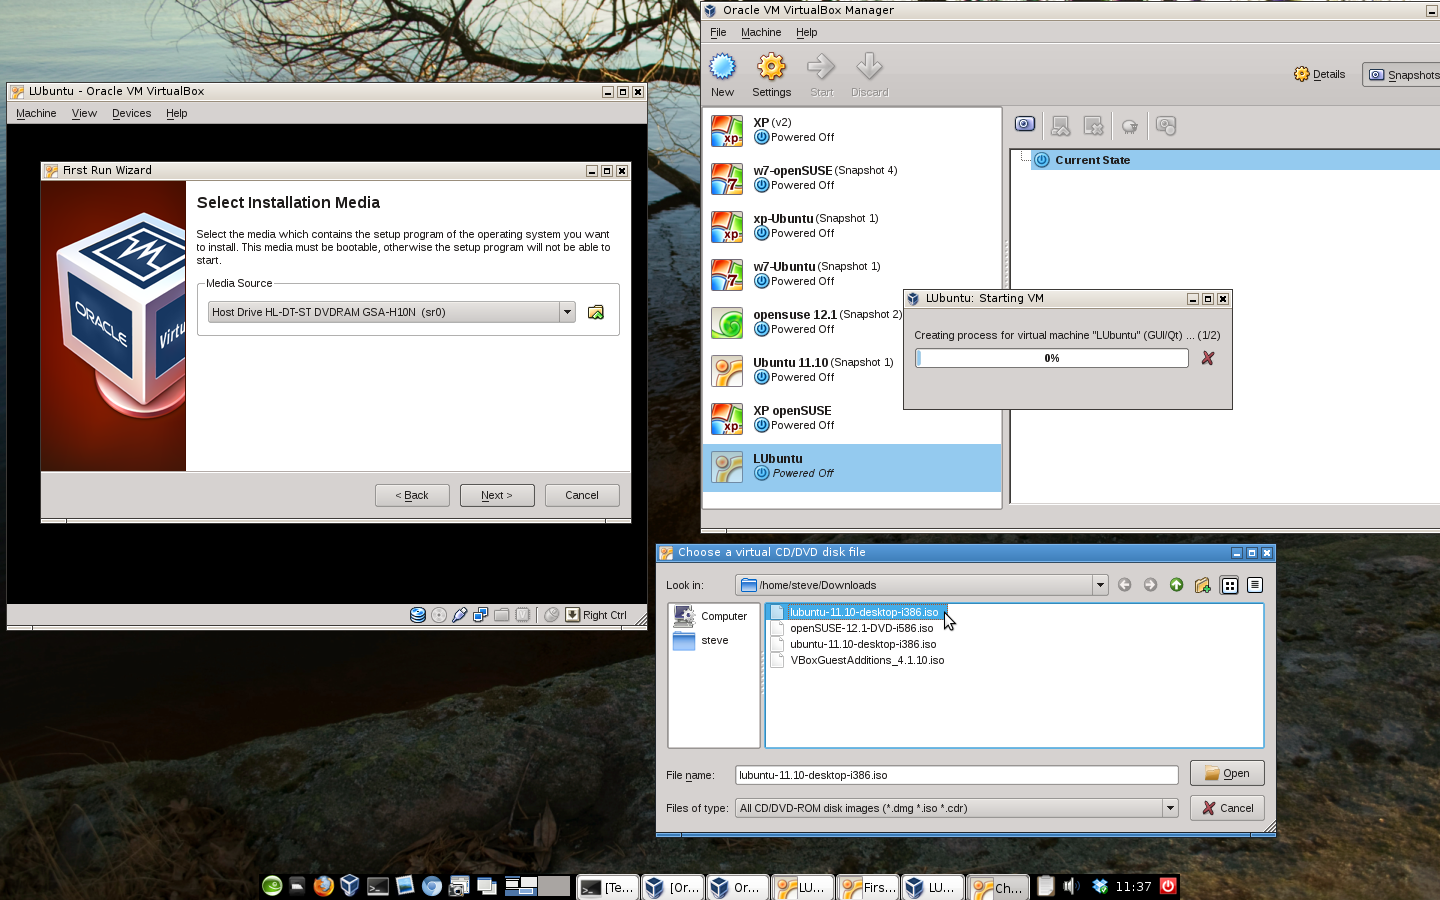Image resolution: width=1440 pixels, height=900 pixels.
Task: Click the VM starting progress bar
Action: click(x=1052, y=358)
